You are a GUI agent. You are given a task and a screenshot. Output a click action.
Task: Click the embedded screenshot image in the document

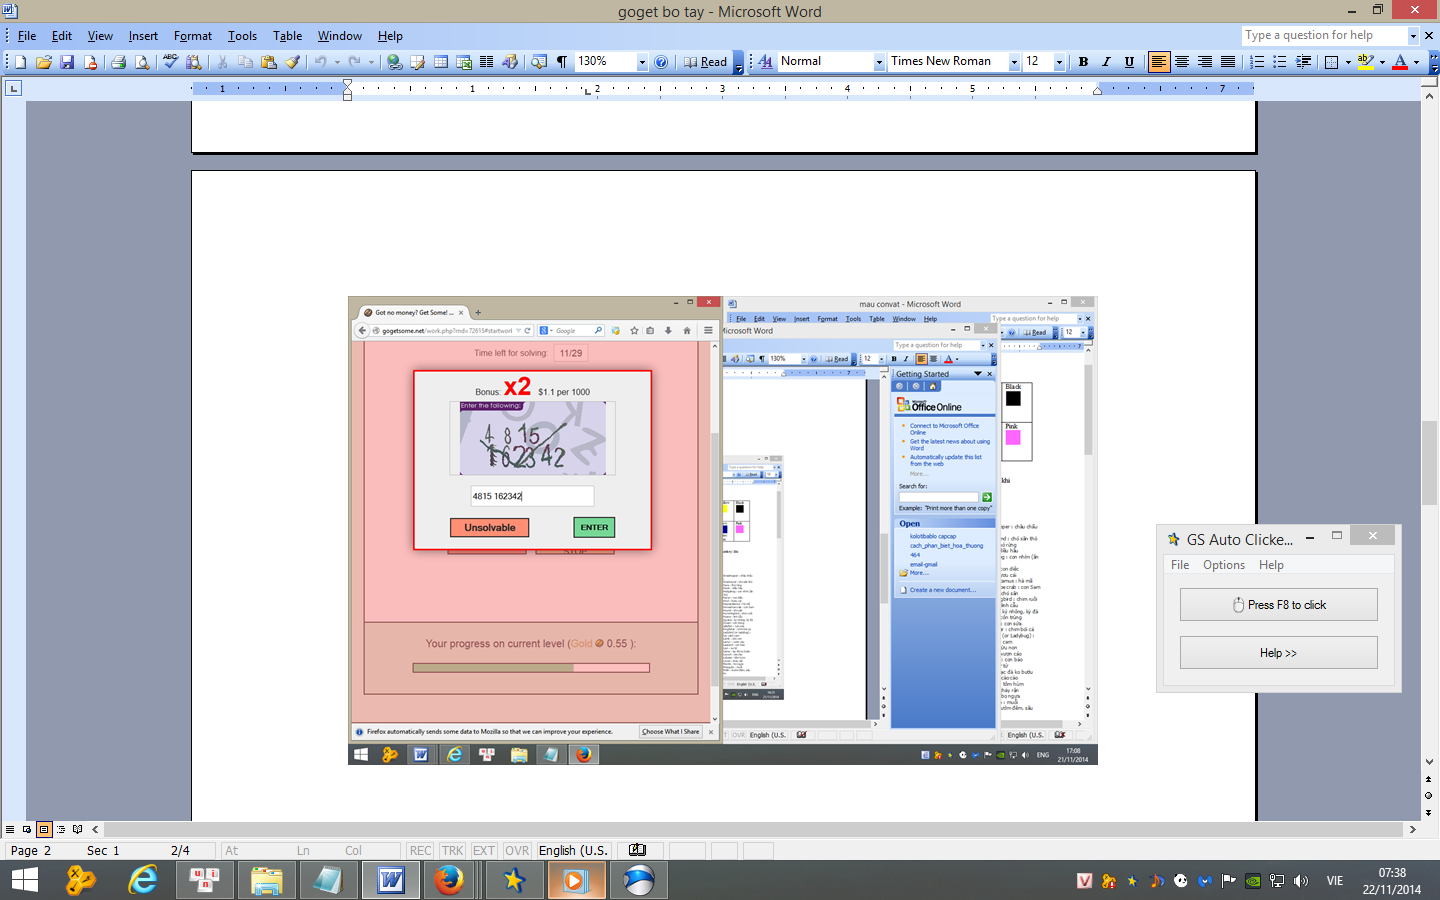tap(722, 530)
